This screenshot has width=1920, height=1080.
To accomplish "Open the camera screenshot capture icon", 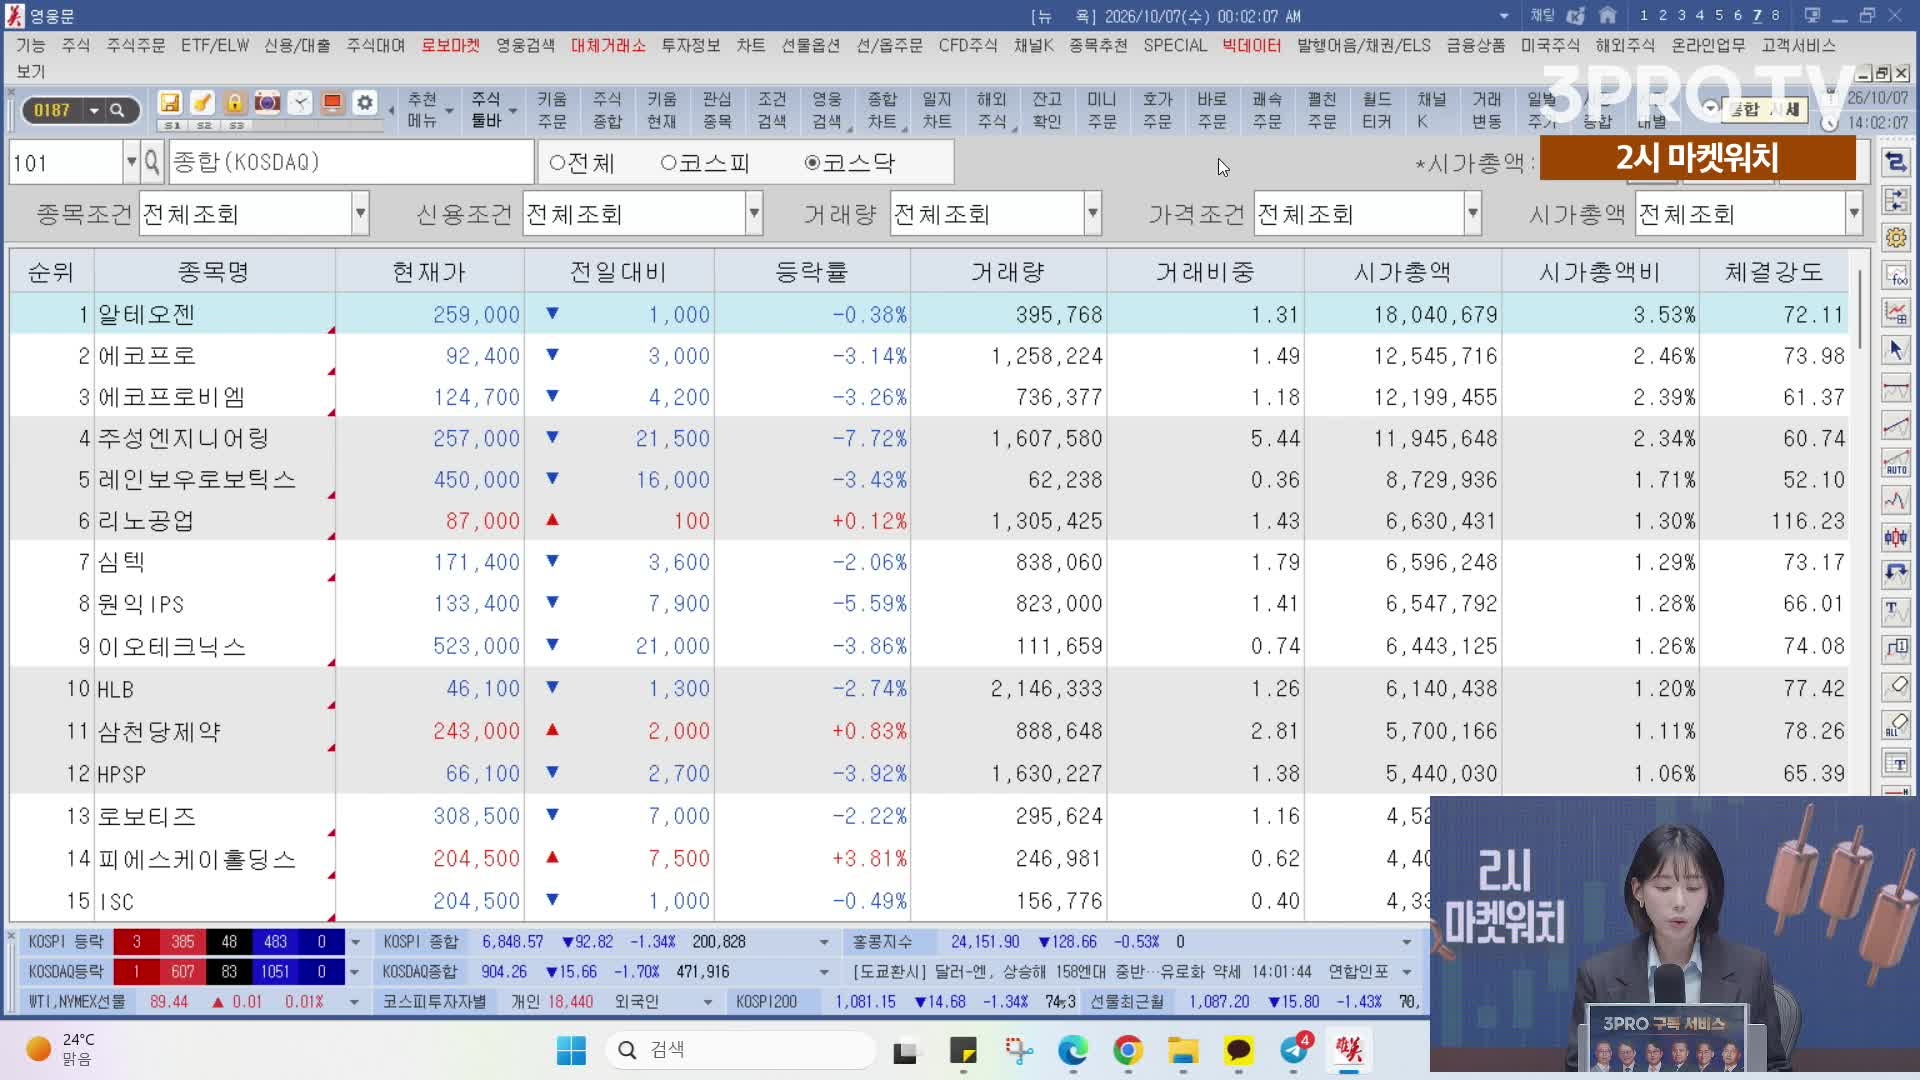I will (267, 103).
